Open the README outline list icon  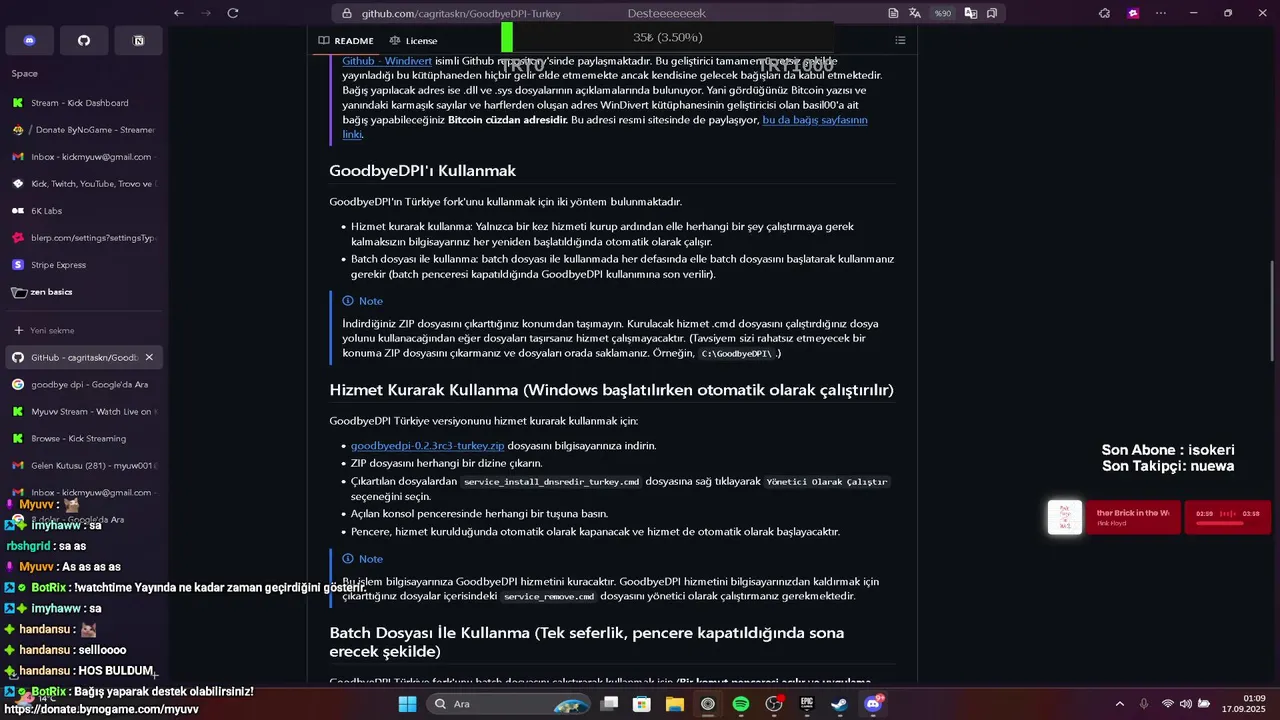[900, 40]
